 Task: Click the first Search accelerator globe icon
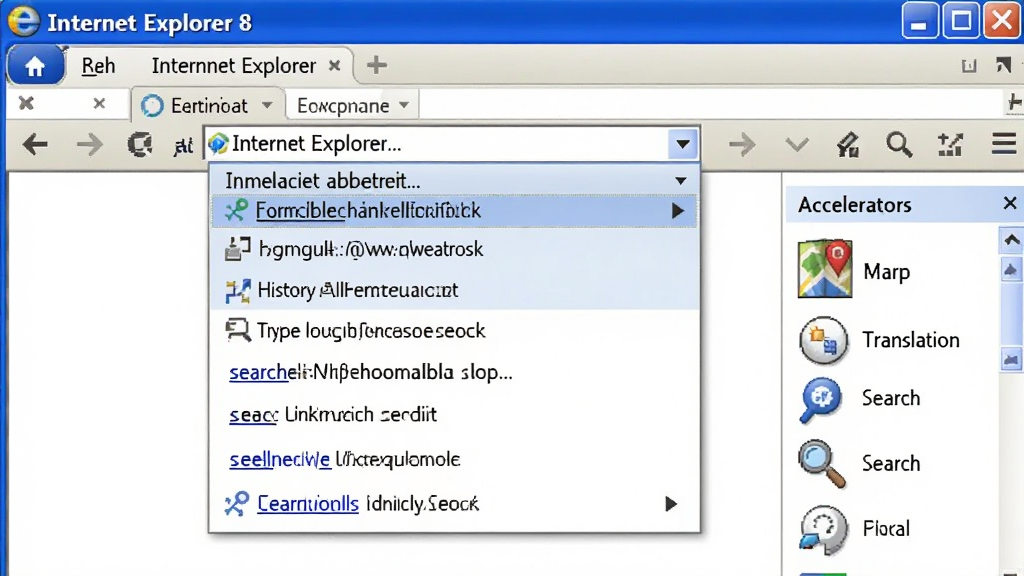click(x=820, y=399)
